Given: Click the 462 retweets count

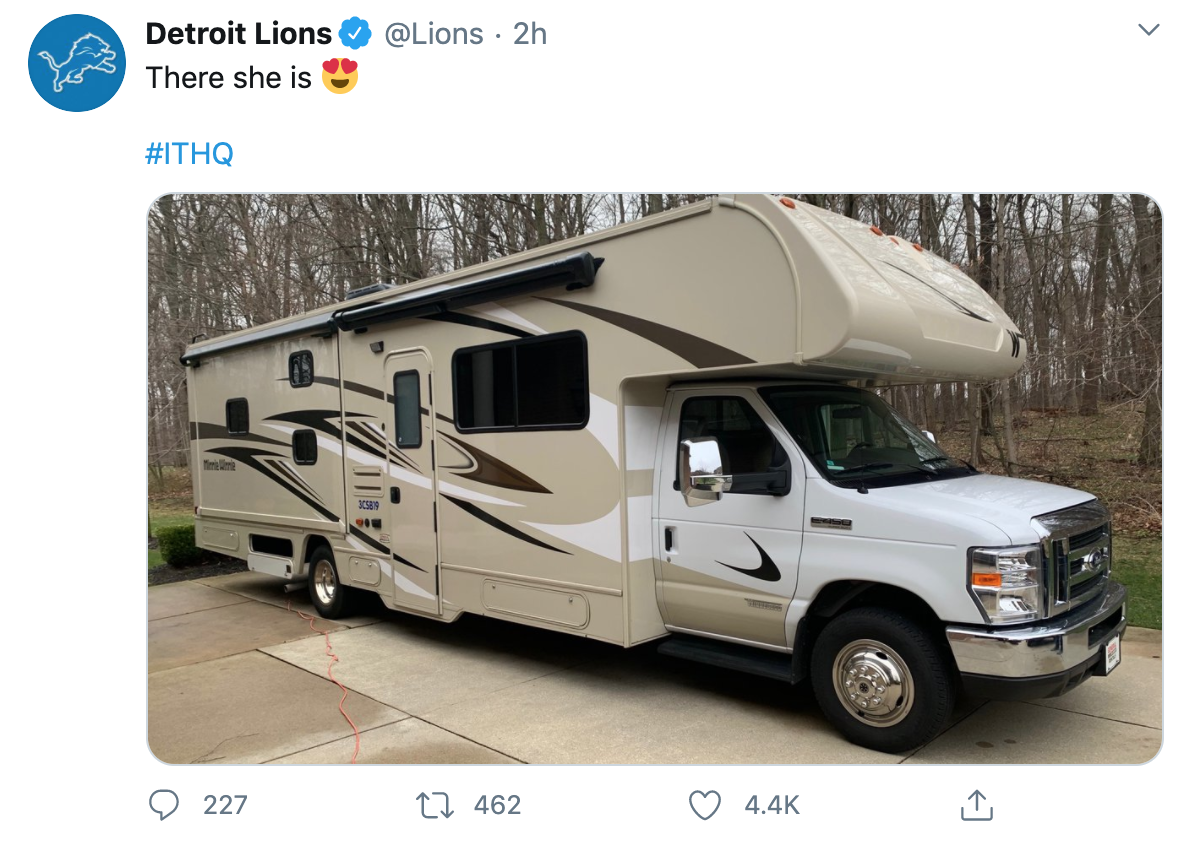Looking at the screenshot, I should 497,805.
